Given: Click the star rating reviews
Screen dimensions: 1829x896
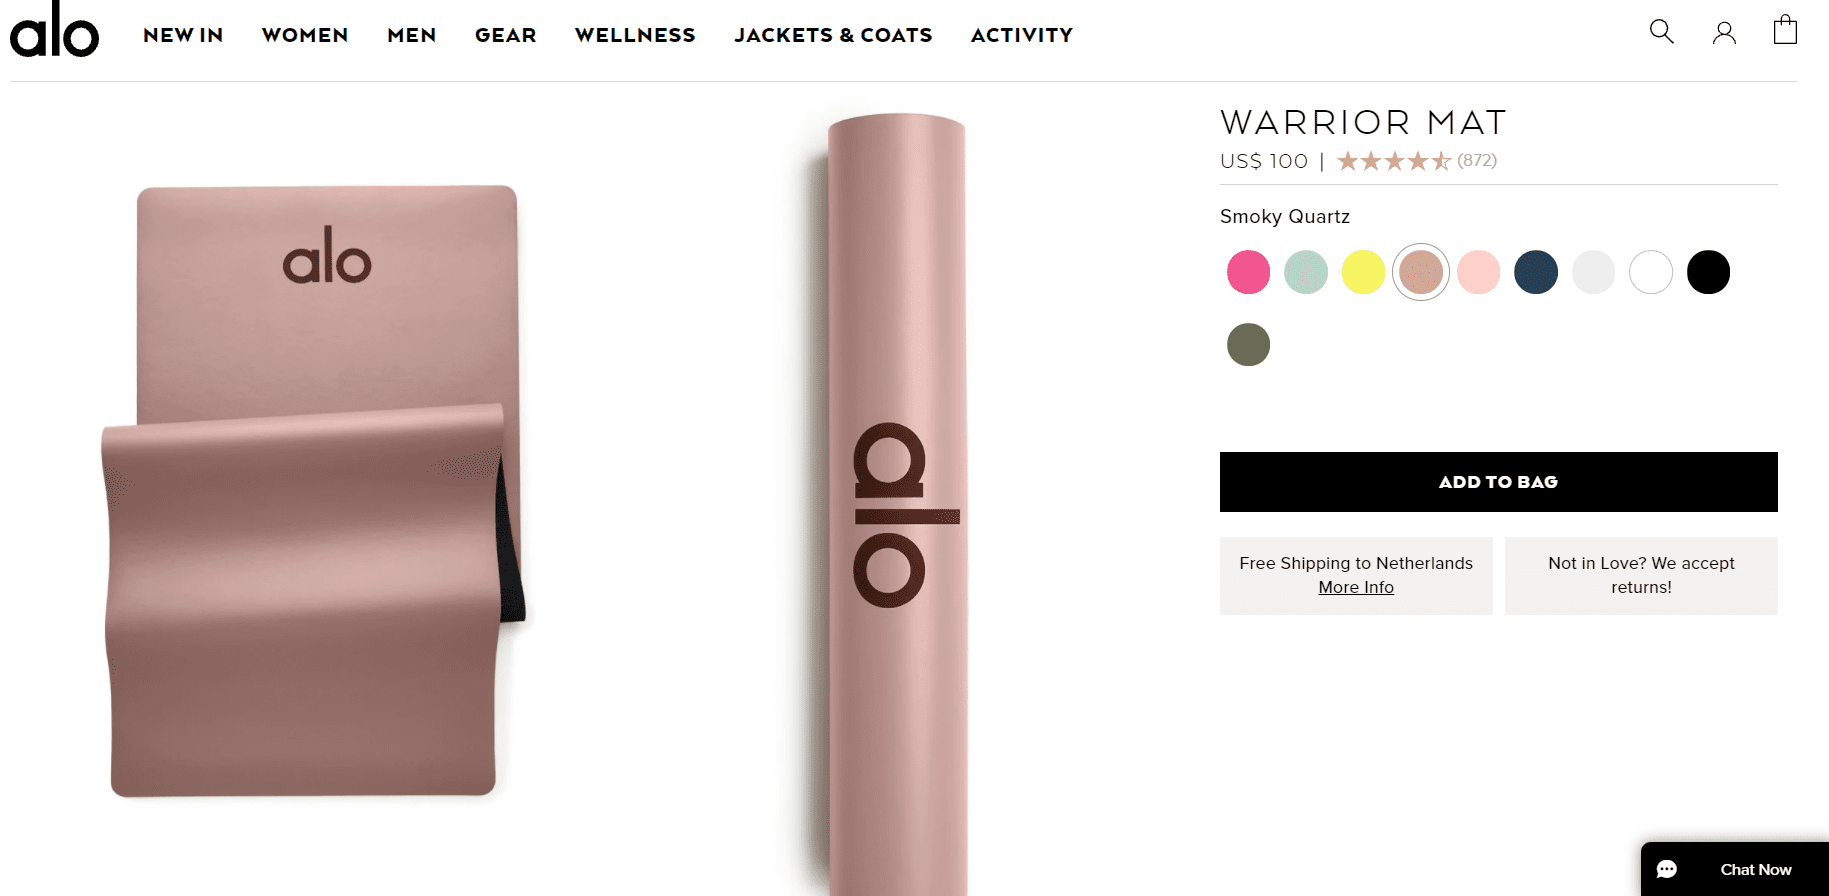Looking at the screenshot, I should [x=1416, y=161].
